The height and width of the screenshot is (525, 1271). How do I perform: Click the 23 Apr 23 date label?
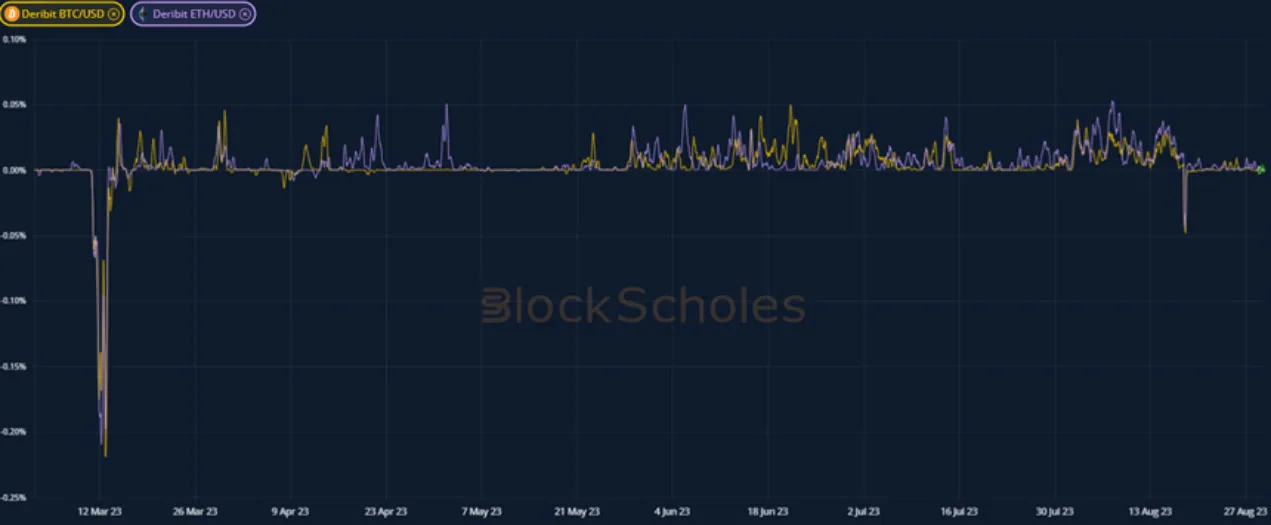click(386, 511)
